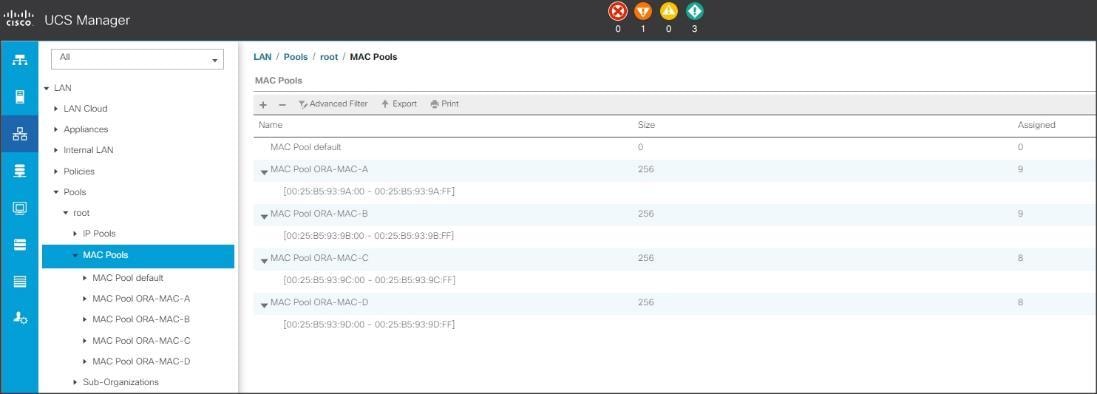
Task: Select MAC Pool ORA-MAC-B in the tree
Action: tap(141, 319)
